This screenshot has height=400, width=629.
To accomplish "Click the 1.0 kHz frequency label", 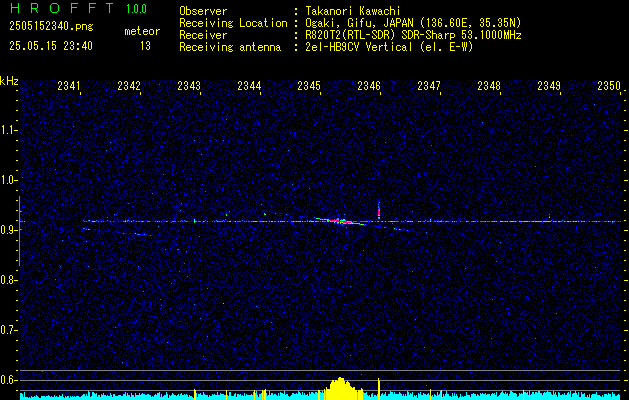I will (x=8, y=180).
